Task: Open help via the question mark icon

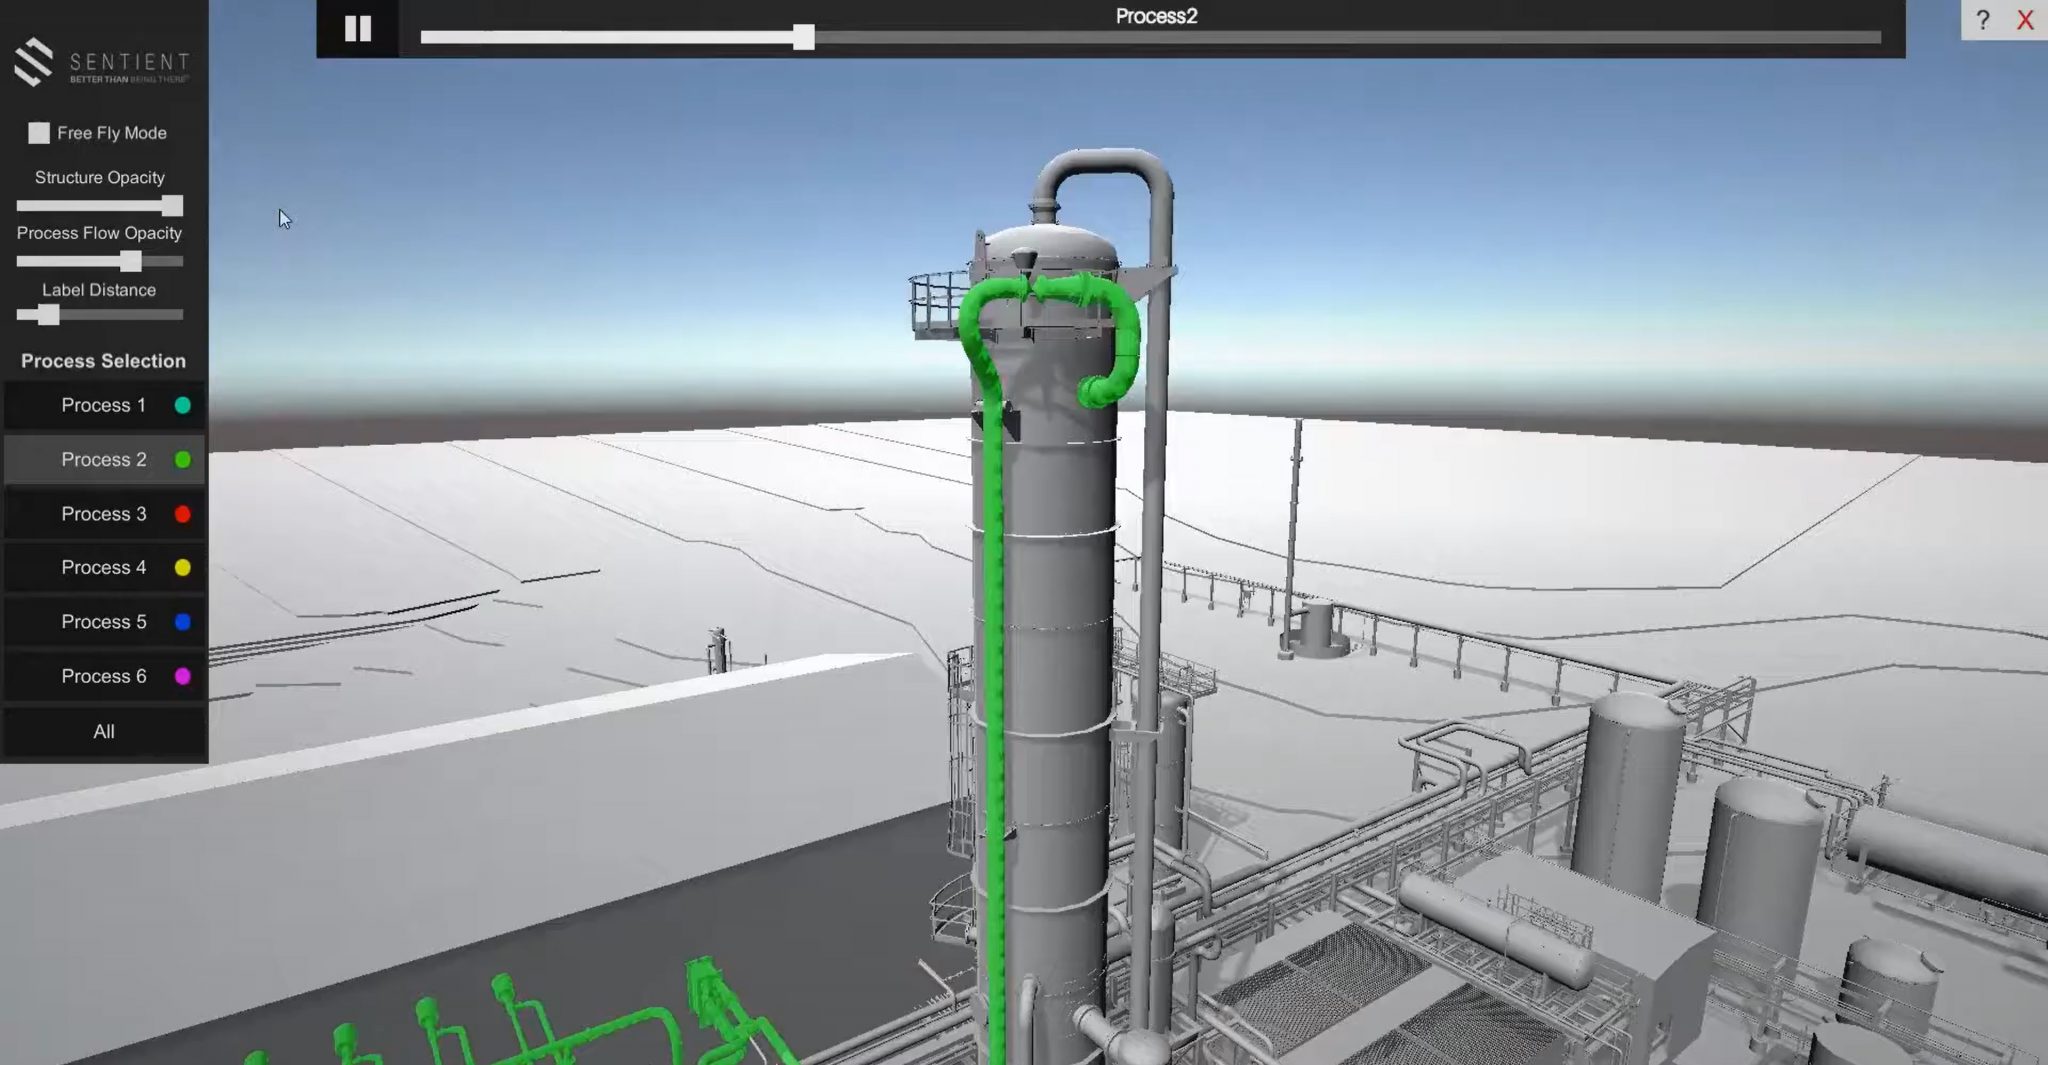Action: point(1983,19)
